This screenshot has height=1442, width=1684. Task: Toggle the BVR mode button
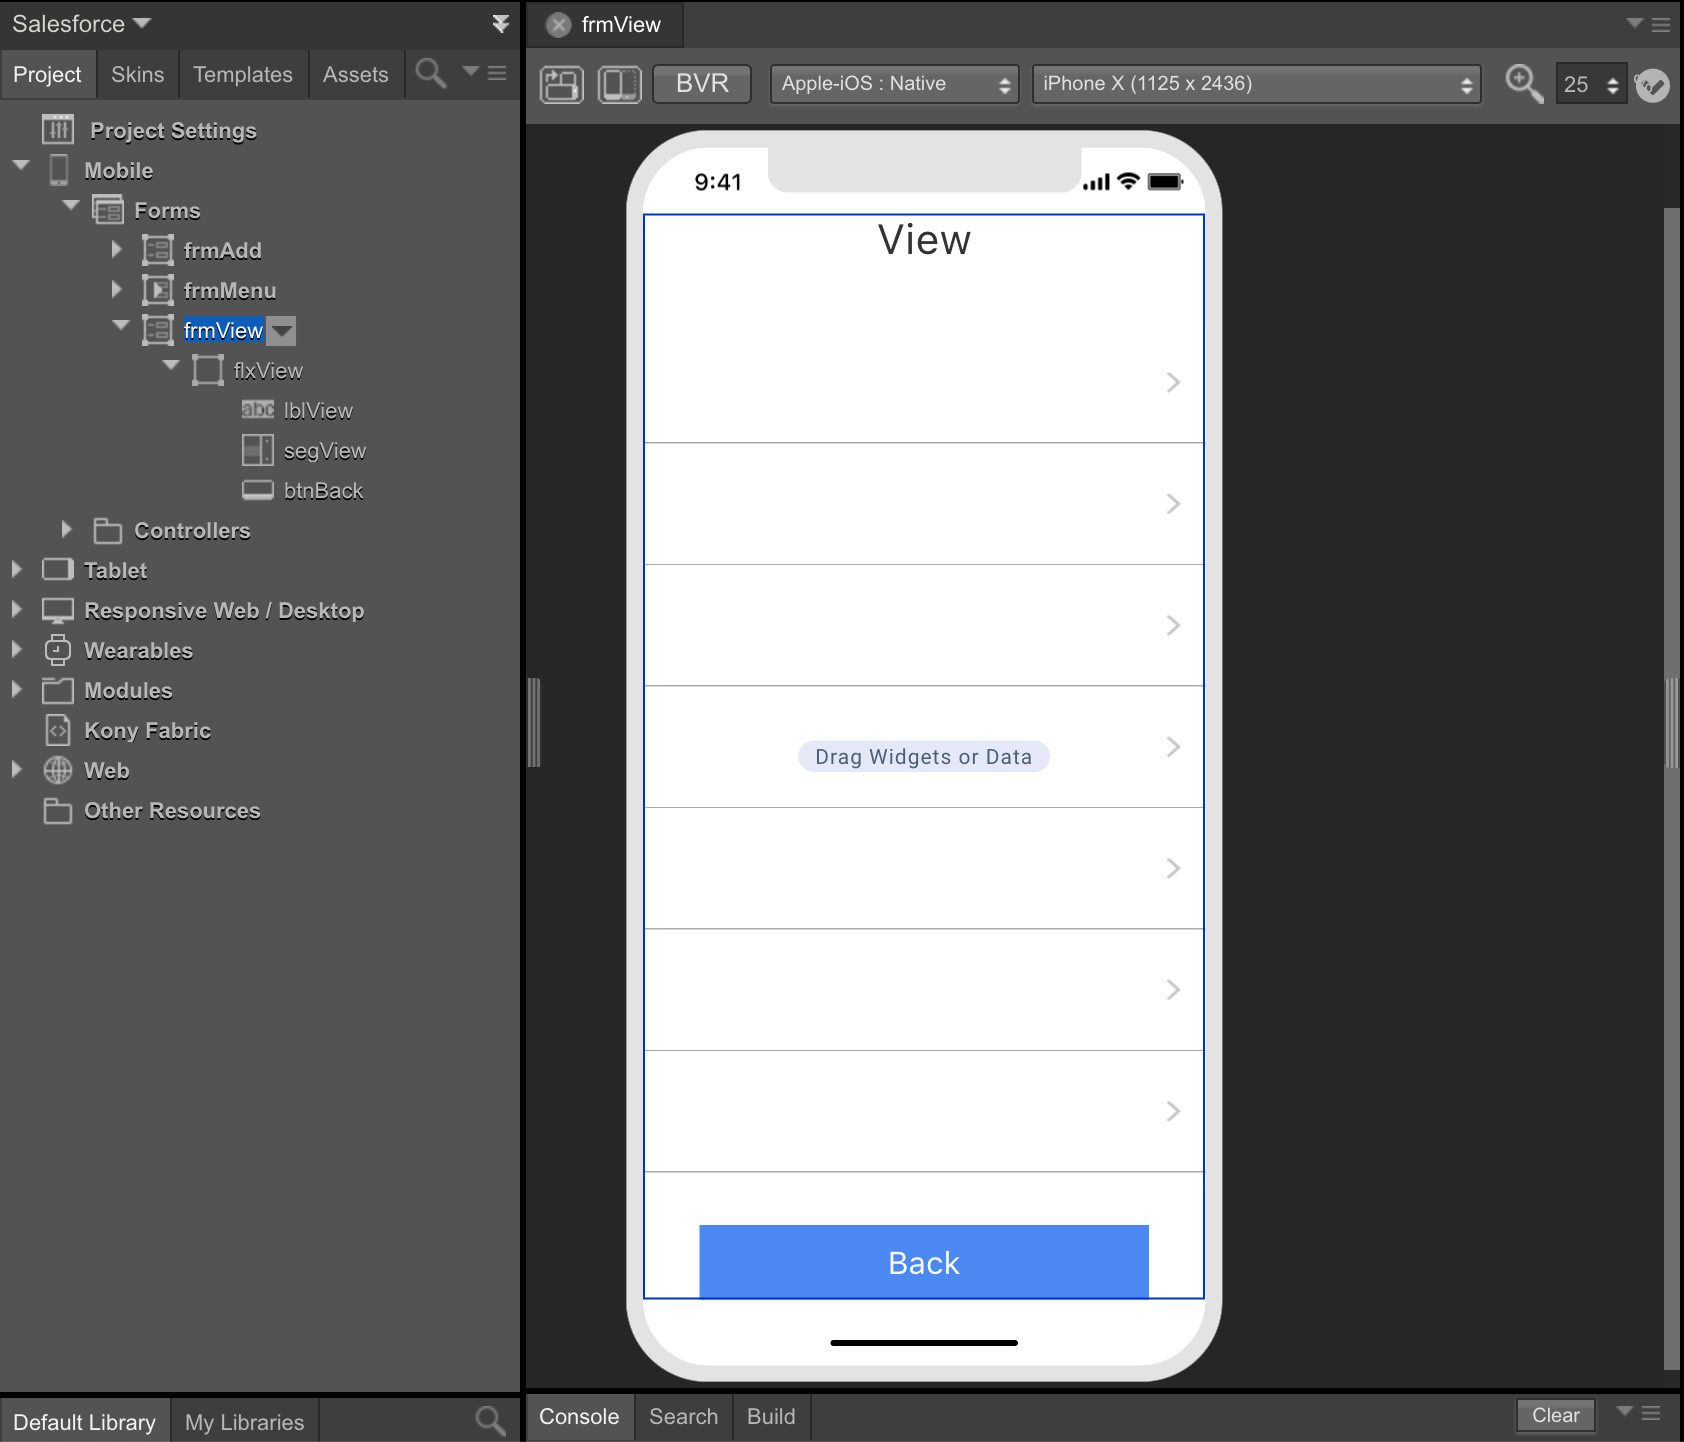click(x=701, y=84)
